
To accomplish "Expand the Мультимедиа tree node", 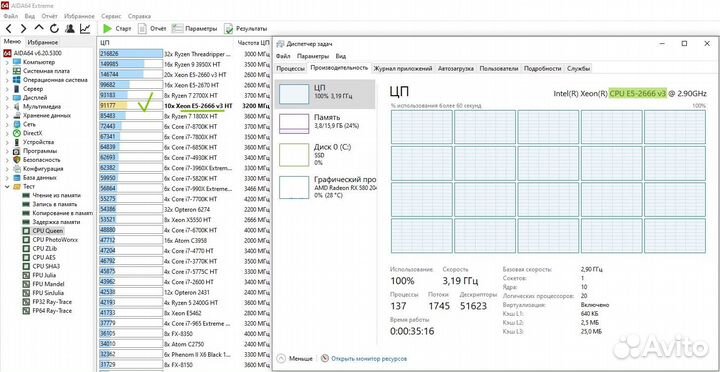I will pyautogui.click(x=7, y=107).
